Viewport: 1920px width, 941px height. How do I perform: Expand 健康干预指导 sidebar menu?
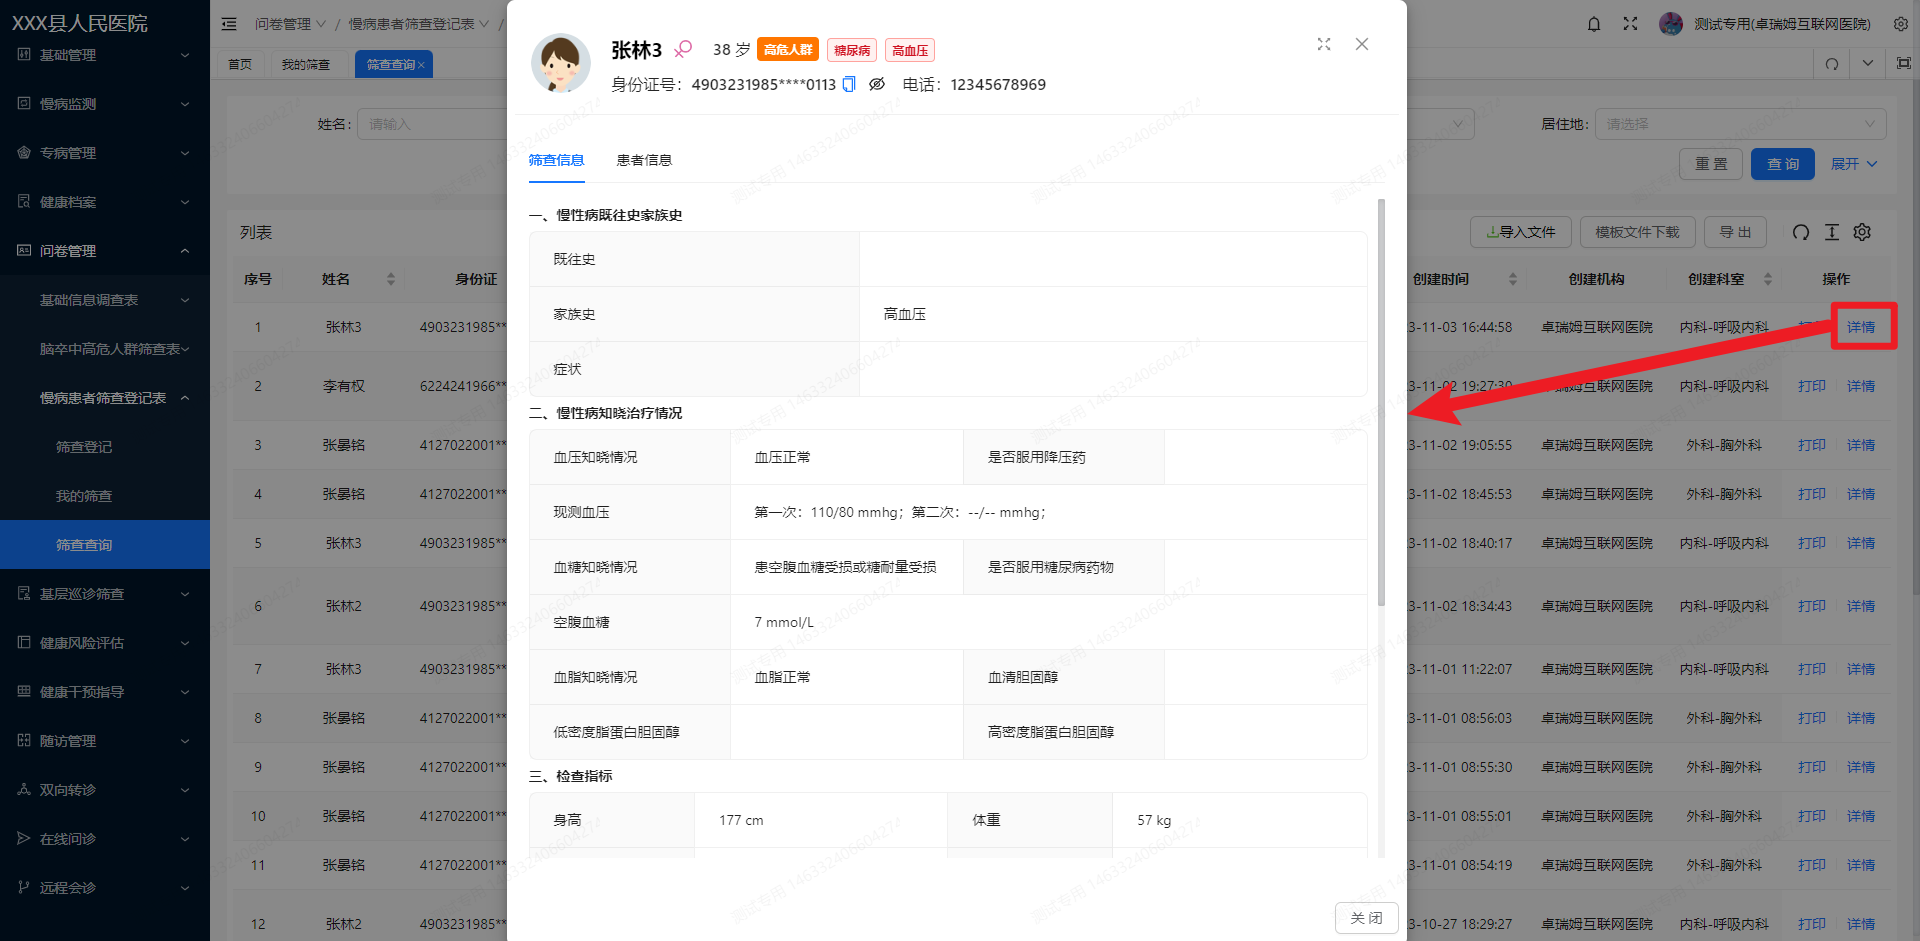[x=105, y=692]
